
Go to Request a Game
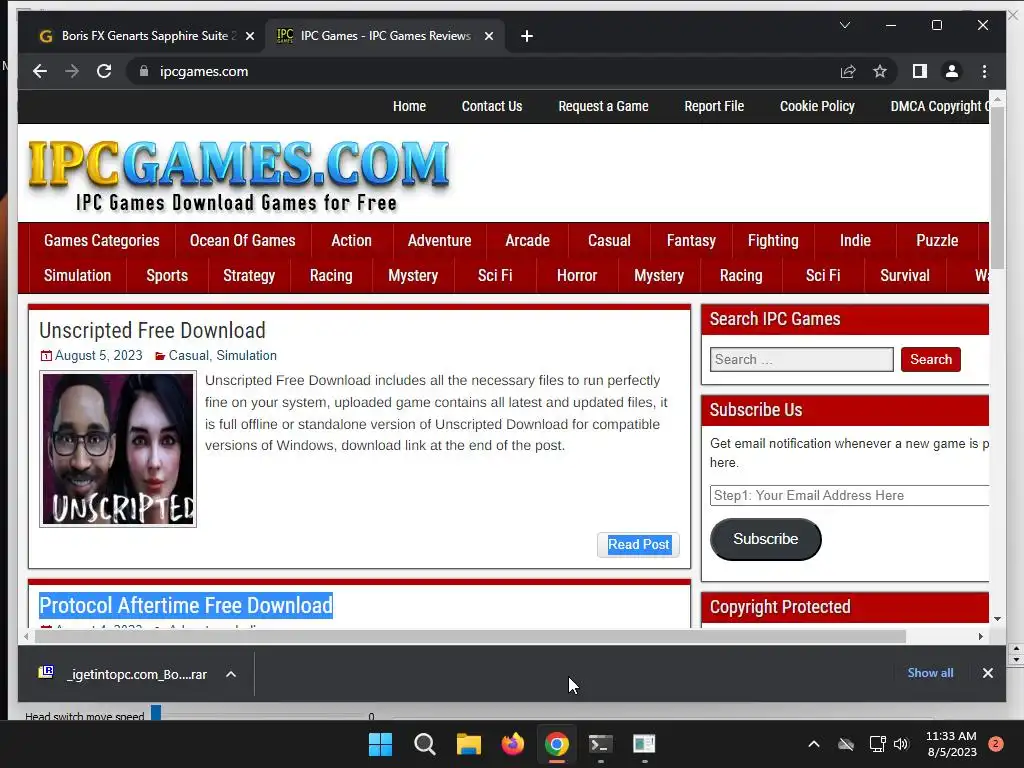coord(603,106)
